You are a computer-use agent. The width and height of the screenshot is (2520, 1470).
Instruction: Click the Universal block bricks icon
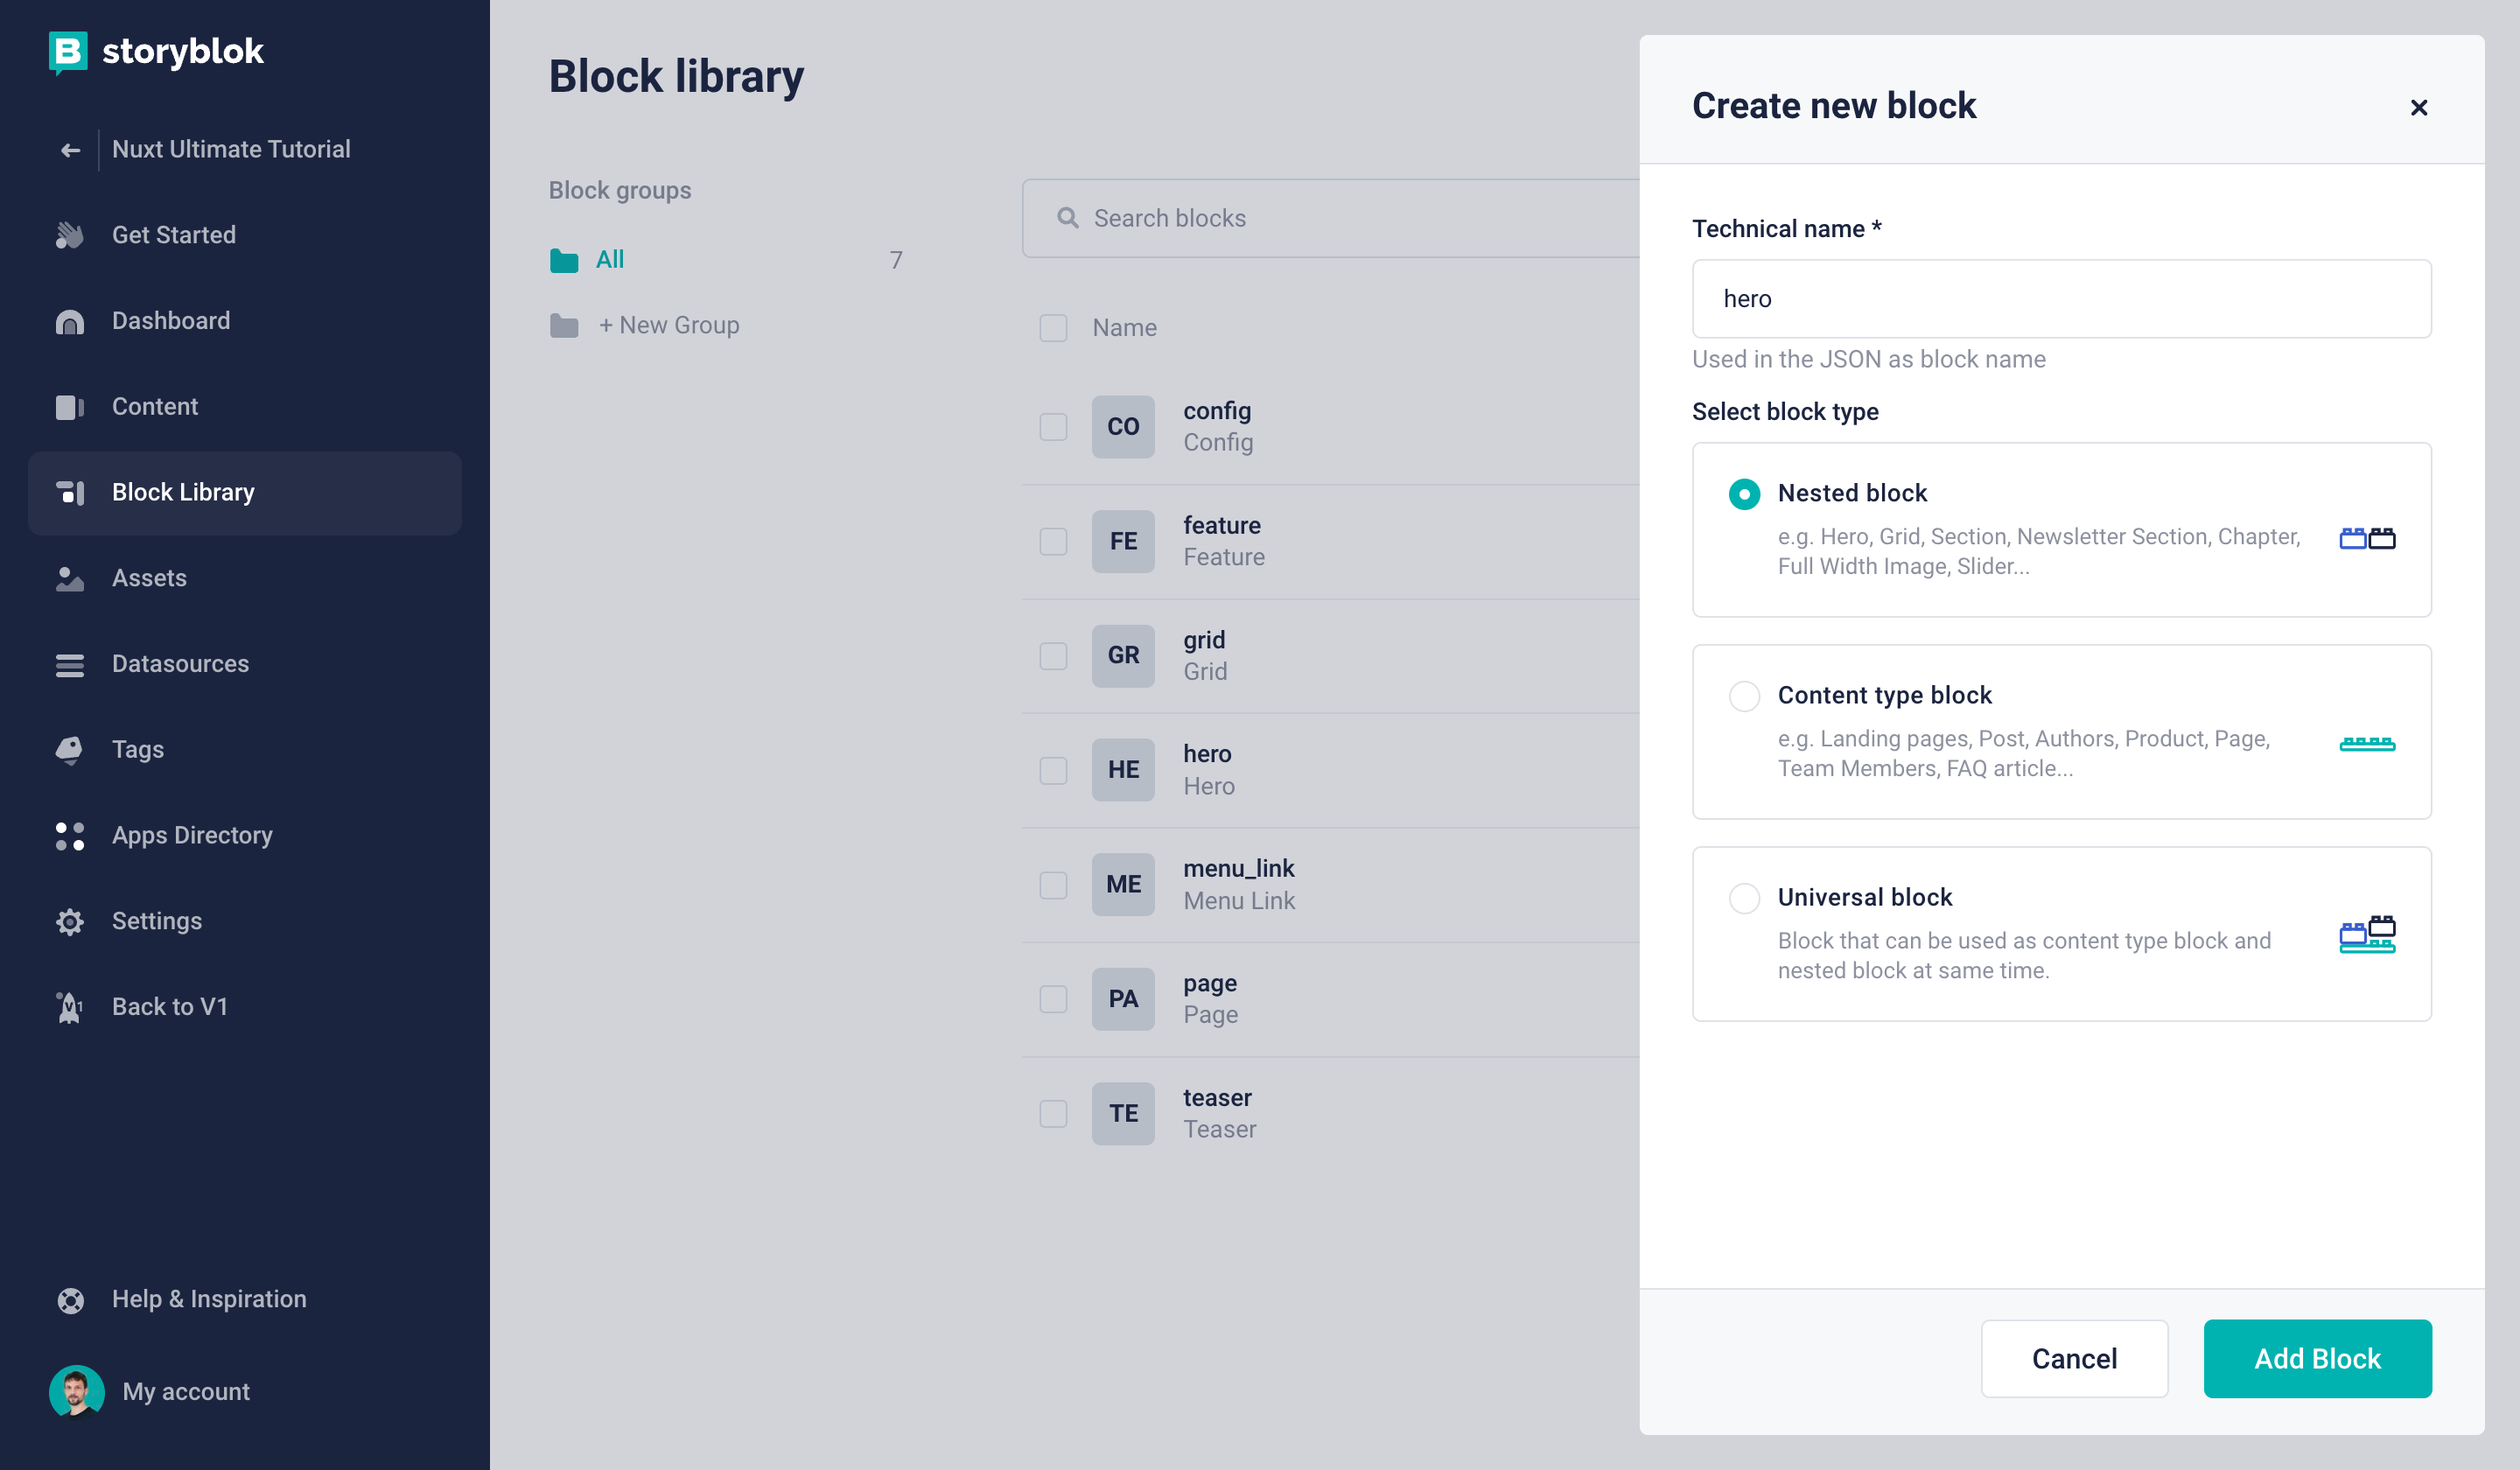(2367, 935)
